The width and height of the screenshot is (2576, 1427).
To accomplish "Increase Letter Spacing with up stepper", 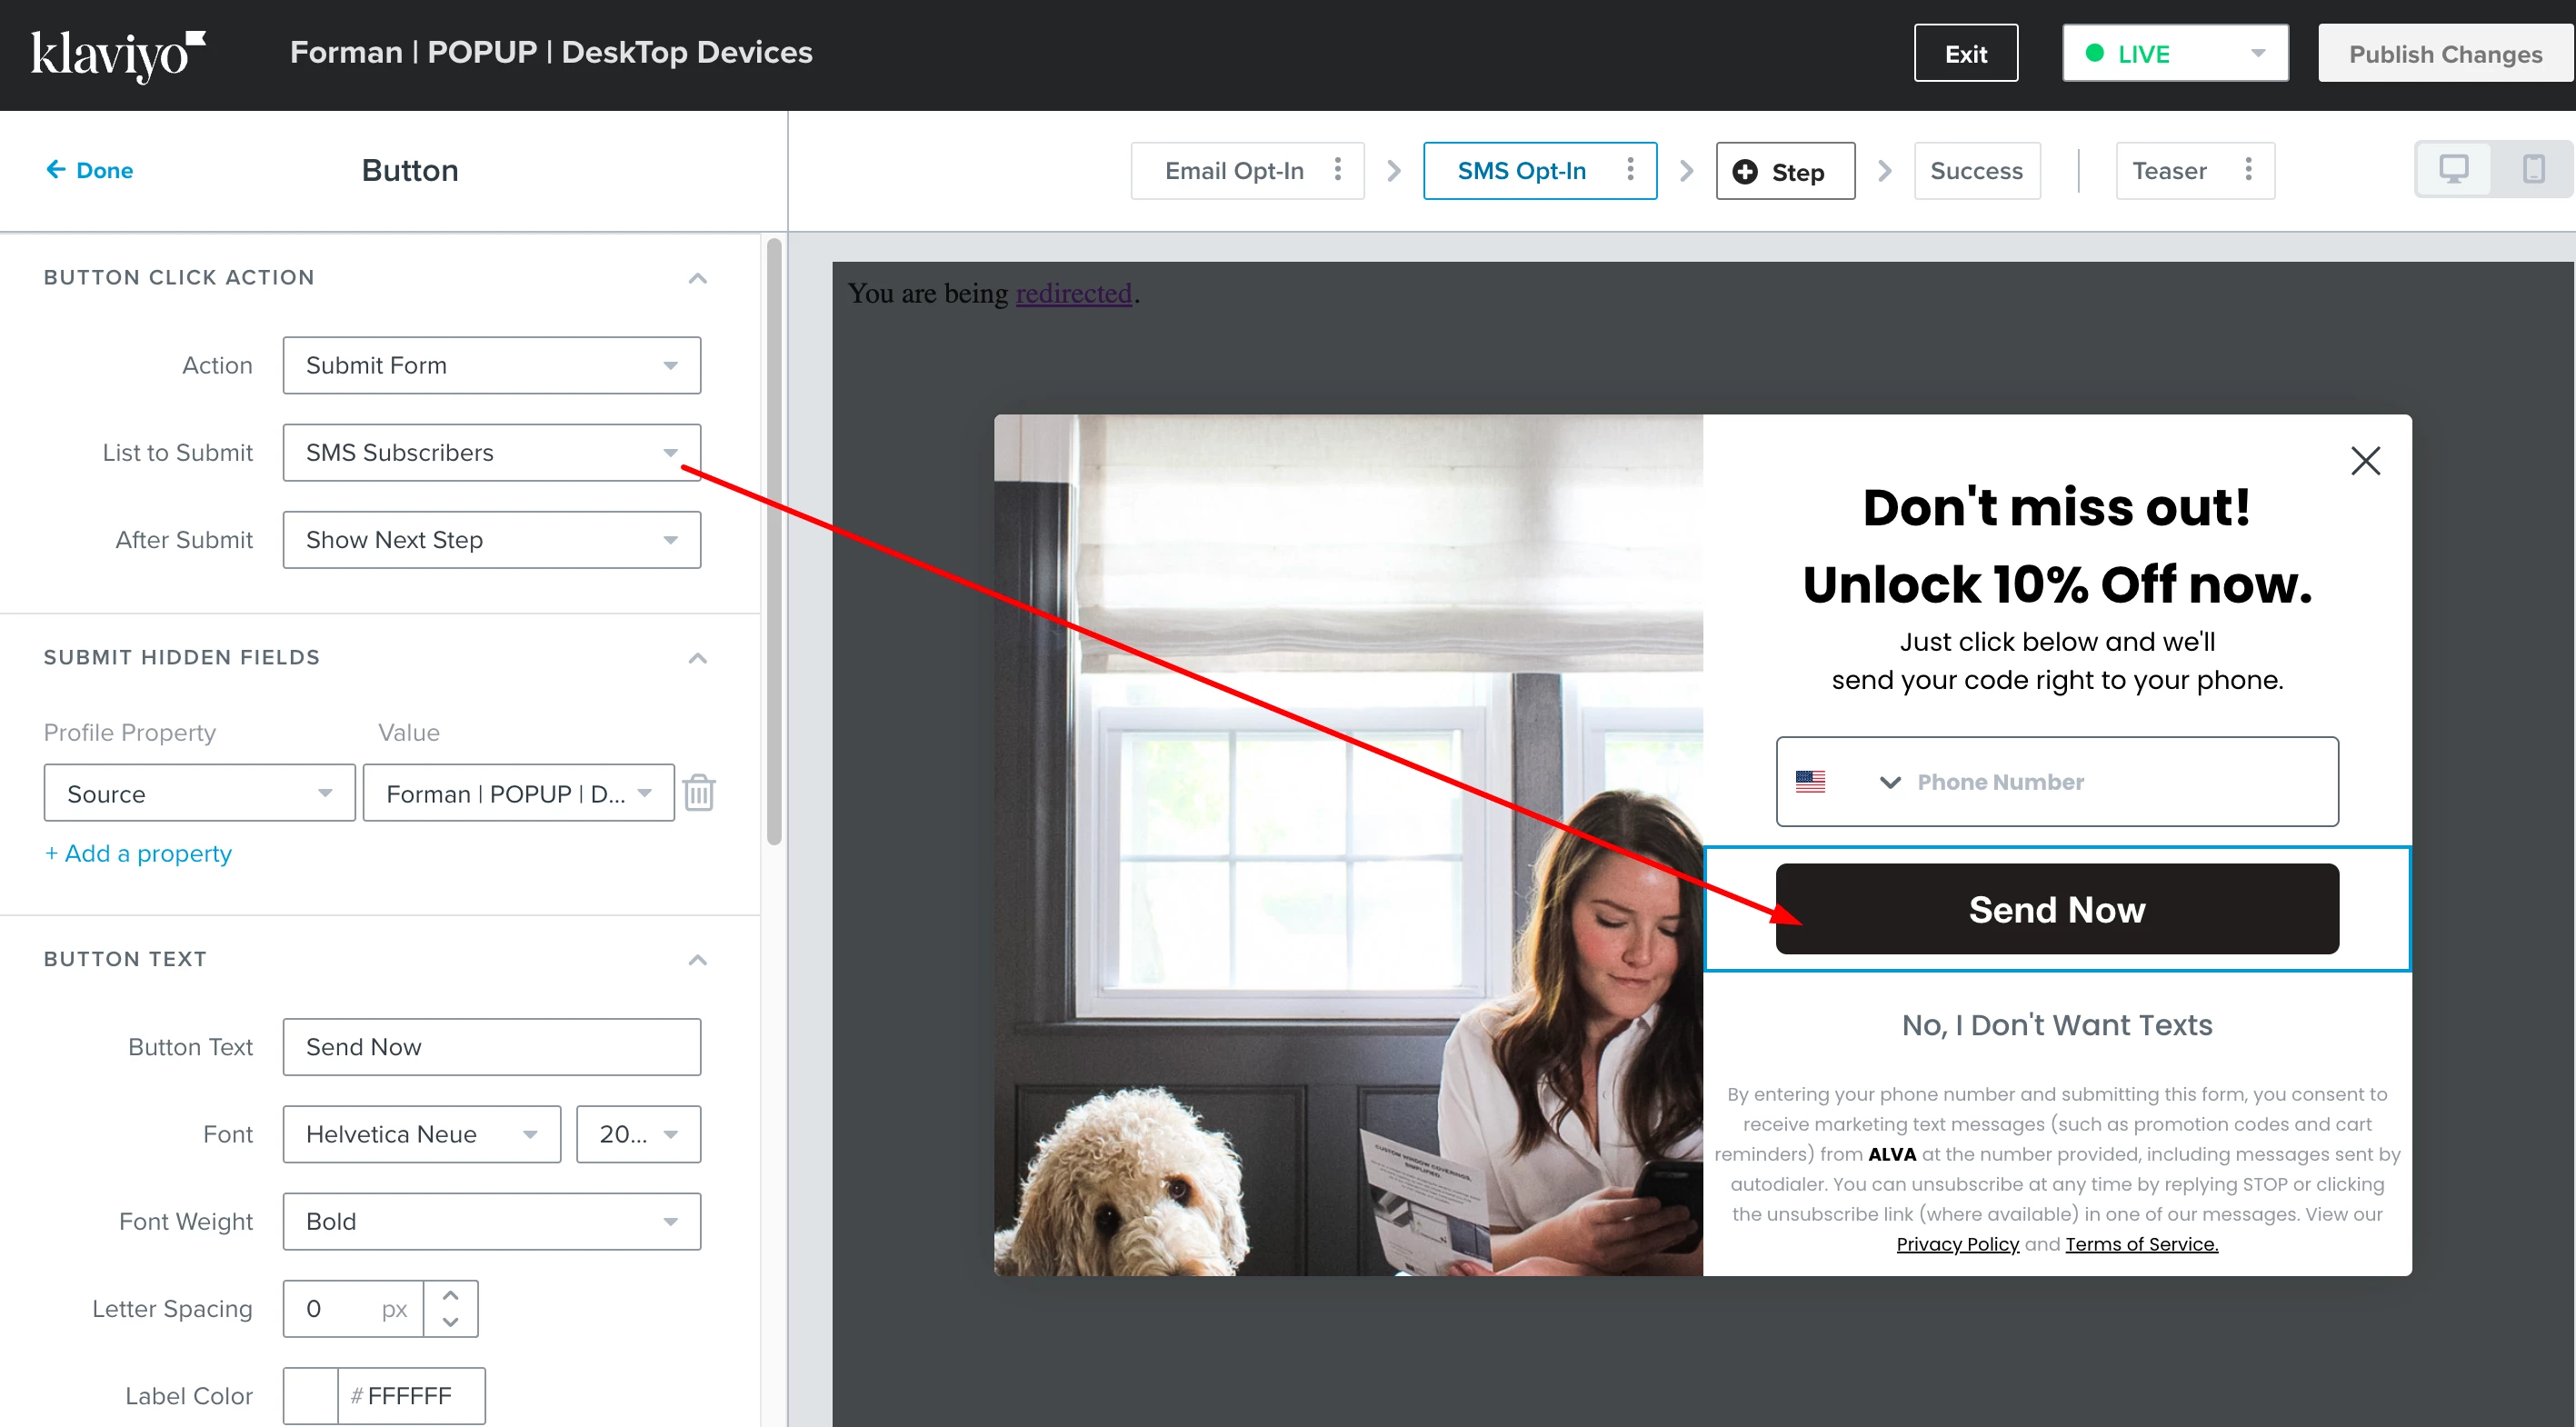I will [451, 1295].
